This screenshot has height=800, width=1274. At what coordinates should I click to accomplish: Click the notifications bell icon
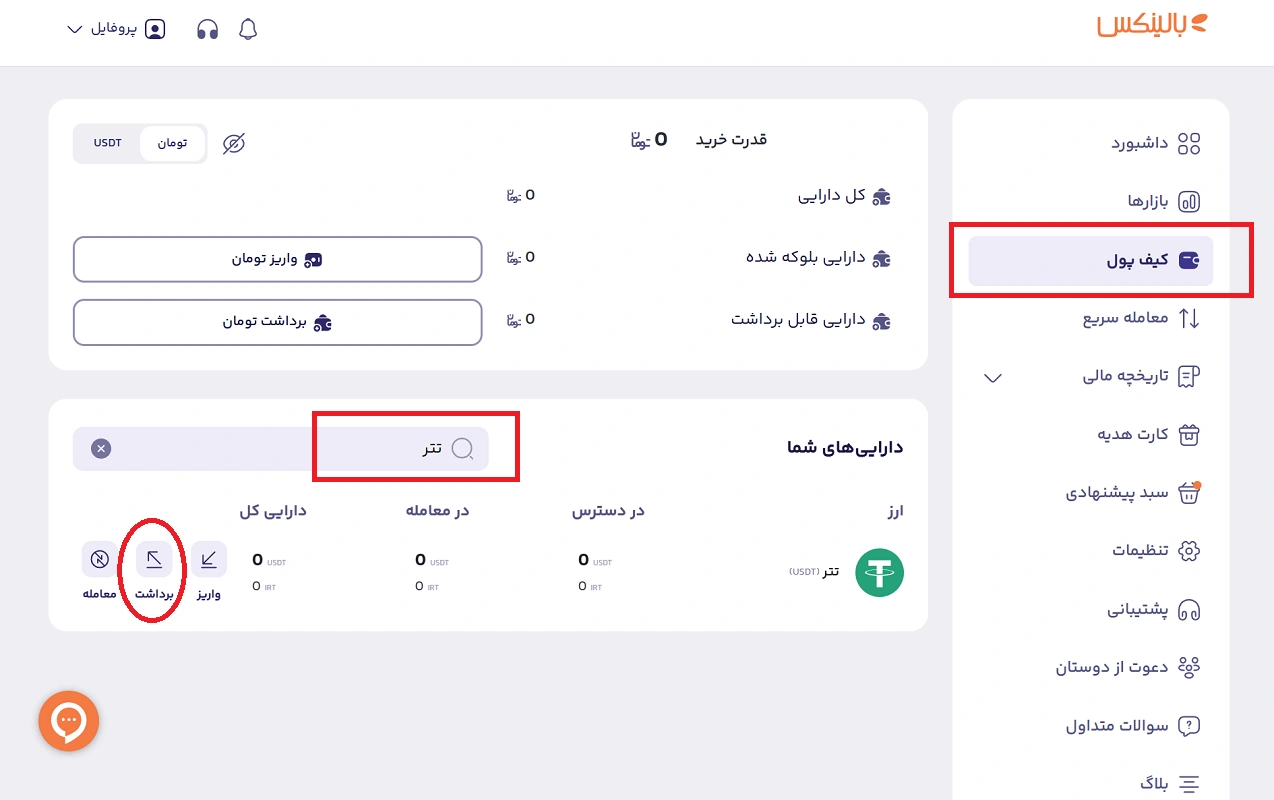pyautogui.click(x=247, y=29)
